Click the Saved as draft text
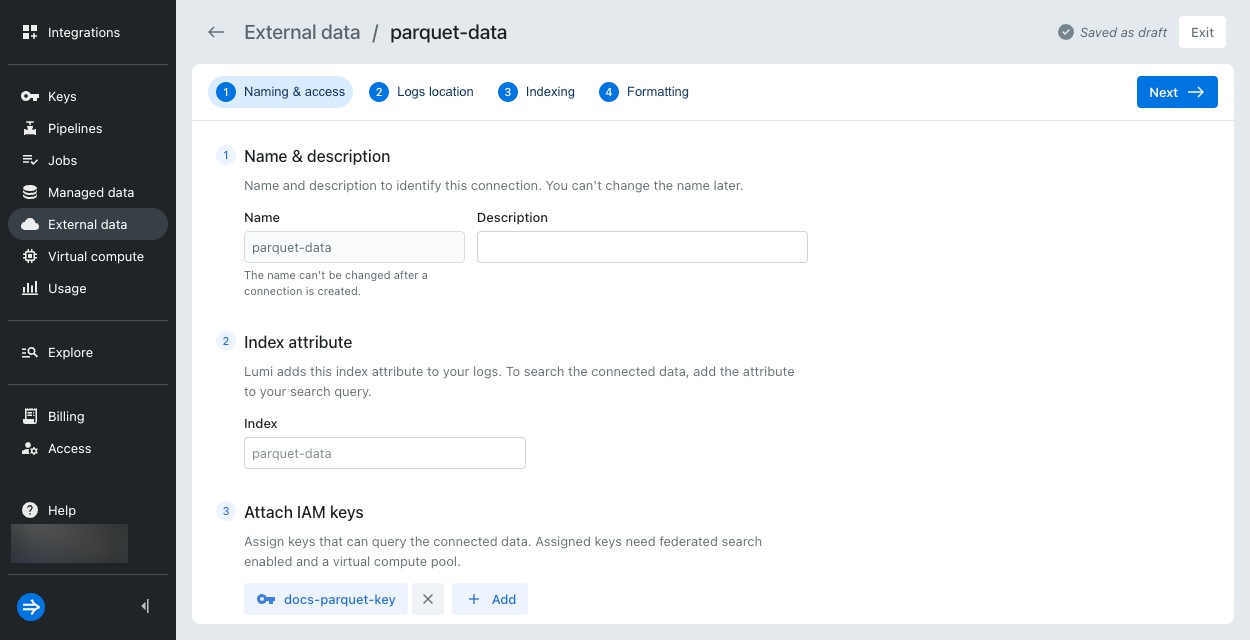This screenshot has width=1250, height=640. pyautogui.click(x=1123, y=32)
